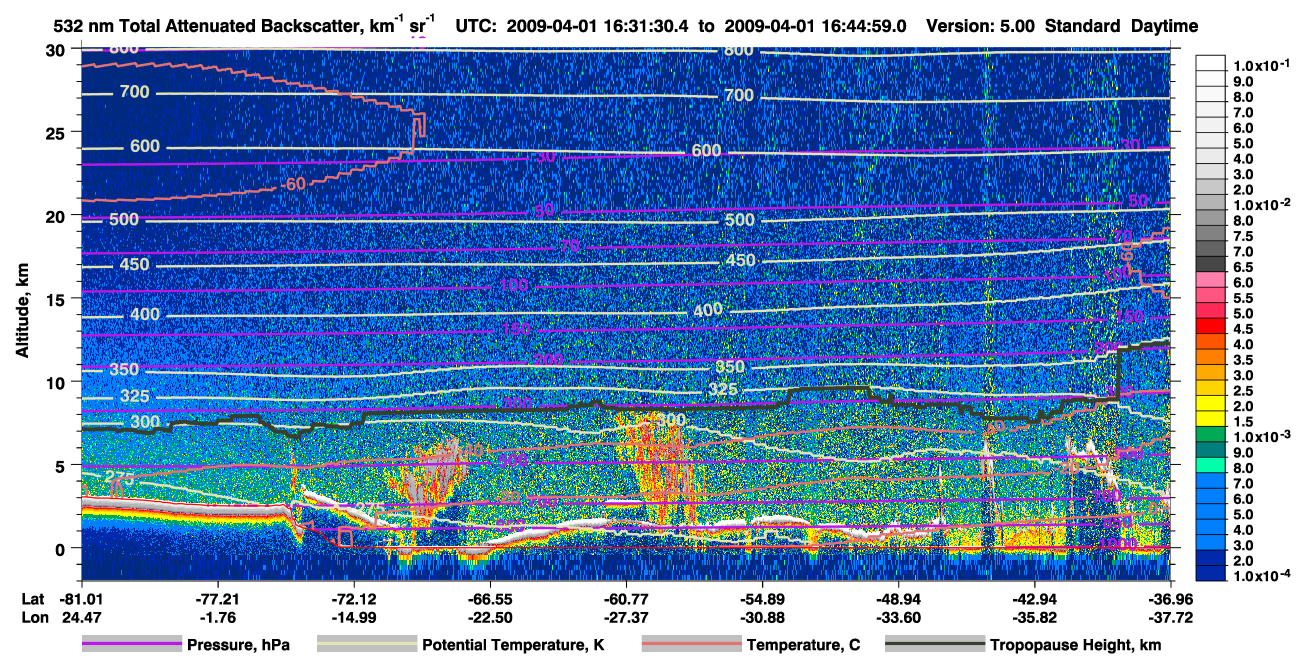
Task: Click the 'Version: 5.00' text
Action: 981,27
